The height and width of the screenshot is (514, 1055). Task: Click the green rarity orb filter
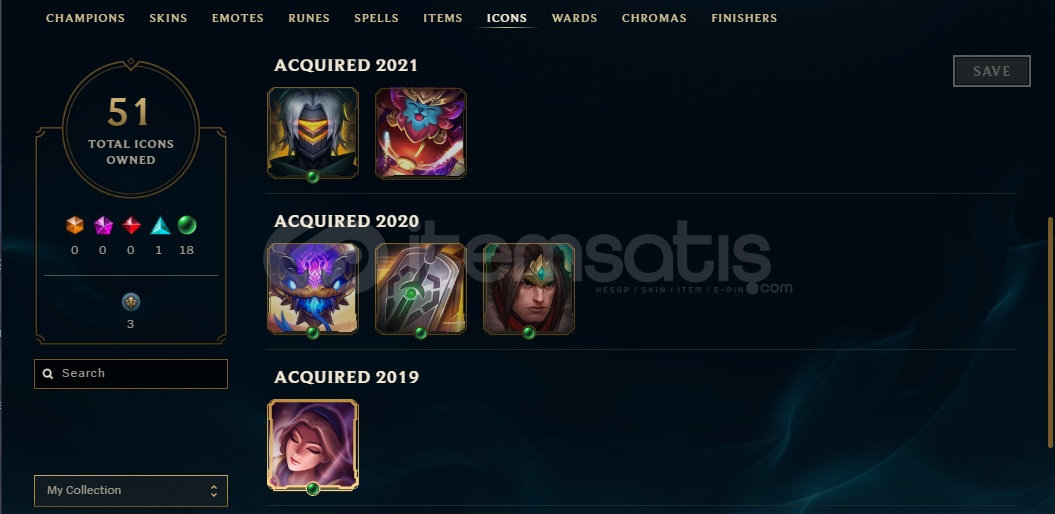[187, 225]
